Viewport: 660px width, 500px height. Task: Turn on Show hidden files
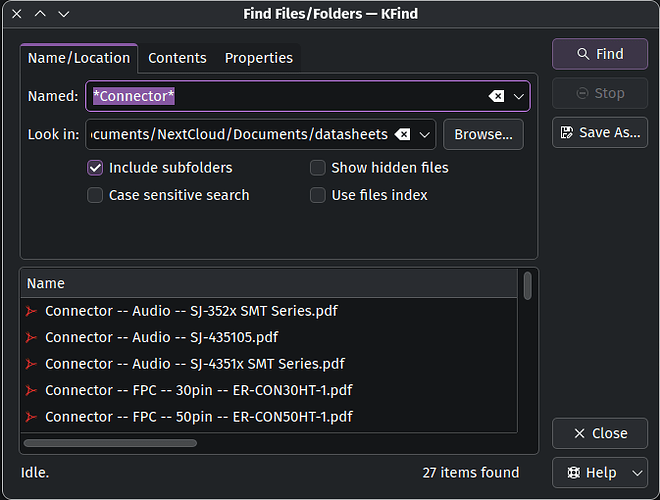click(318, 168)
